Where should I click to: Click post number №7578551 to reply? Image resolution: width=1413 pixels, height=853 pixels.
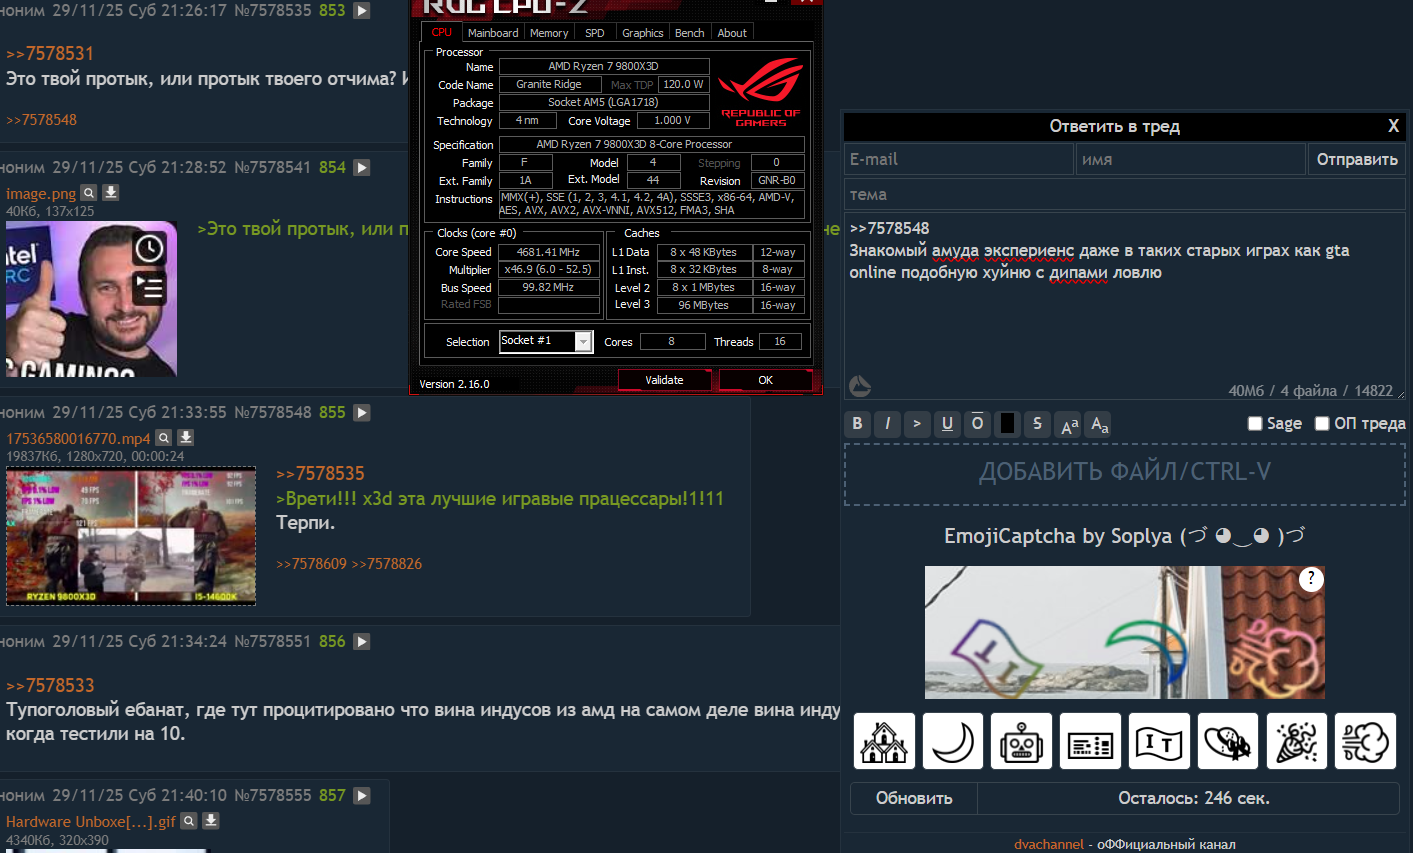[x=272, y=641]
